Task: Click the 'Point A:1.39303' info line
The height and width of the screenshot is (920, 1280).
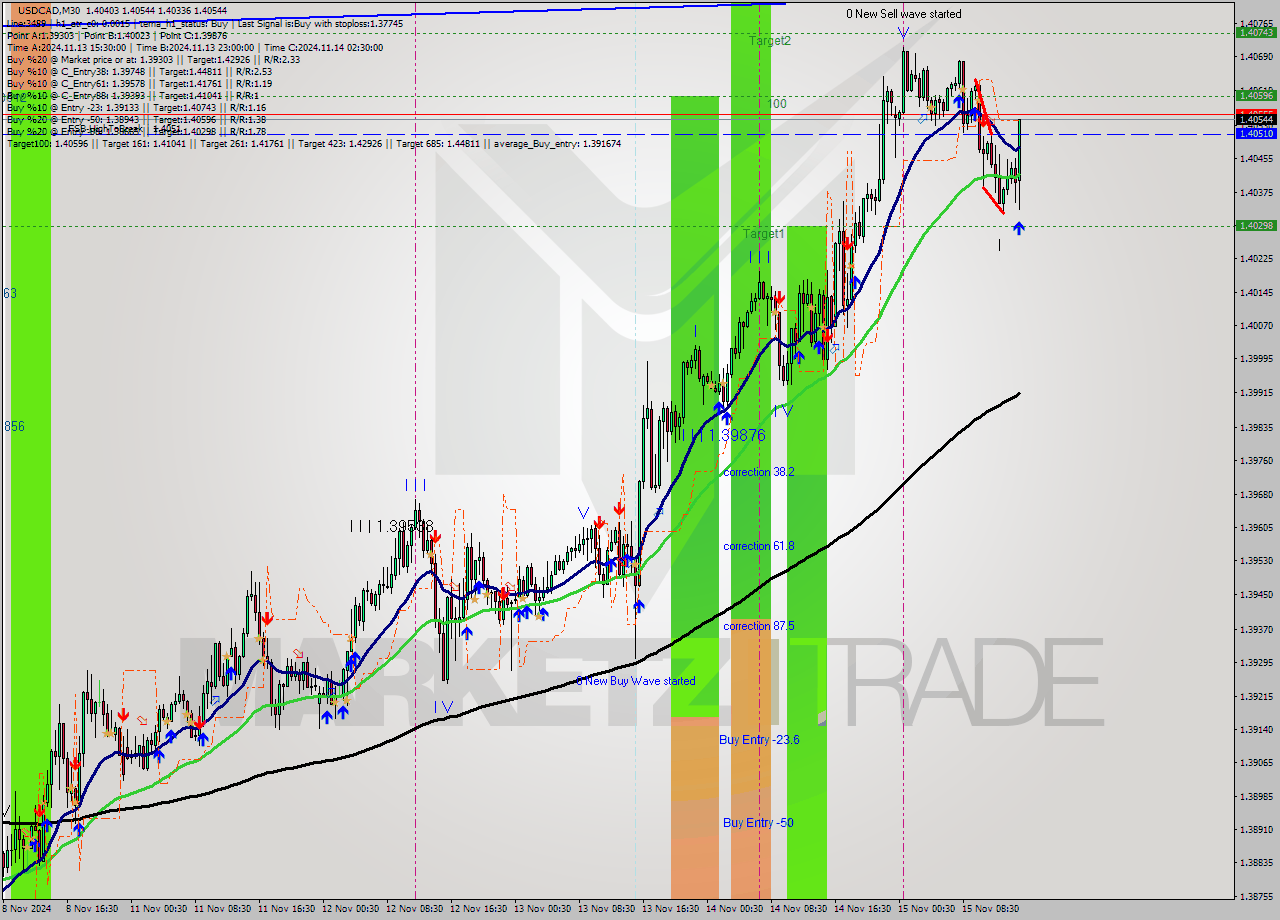Action: (x=41, y=35)
